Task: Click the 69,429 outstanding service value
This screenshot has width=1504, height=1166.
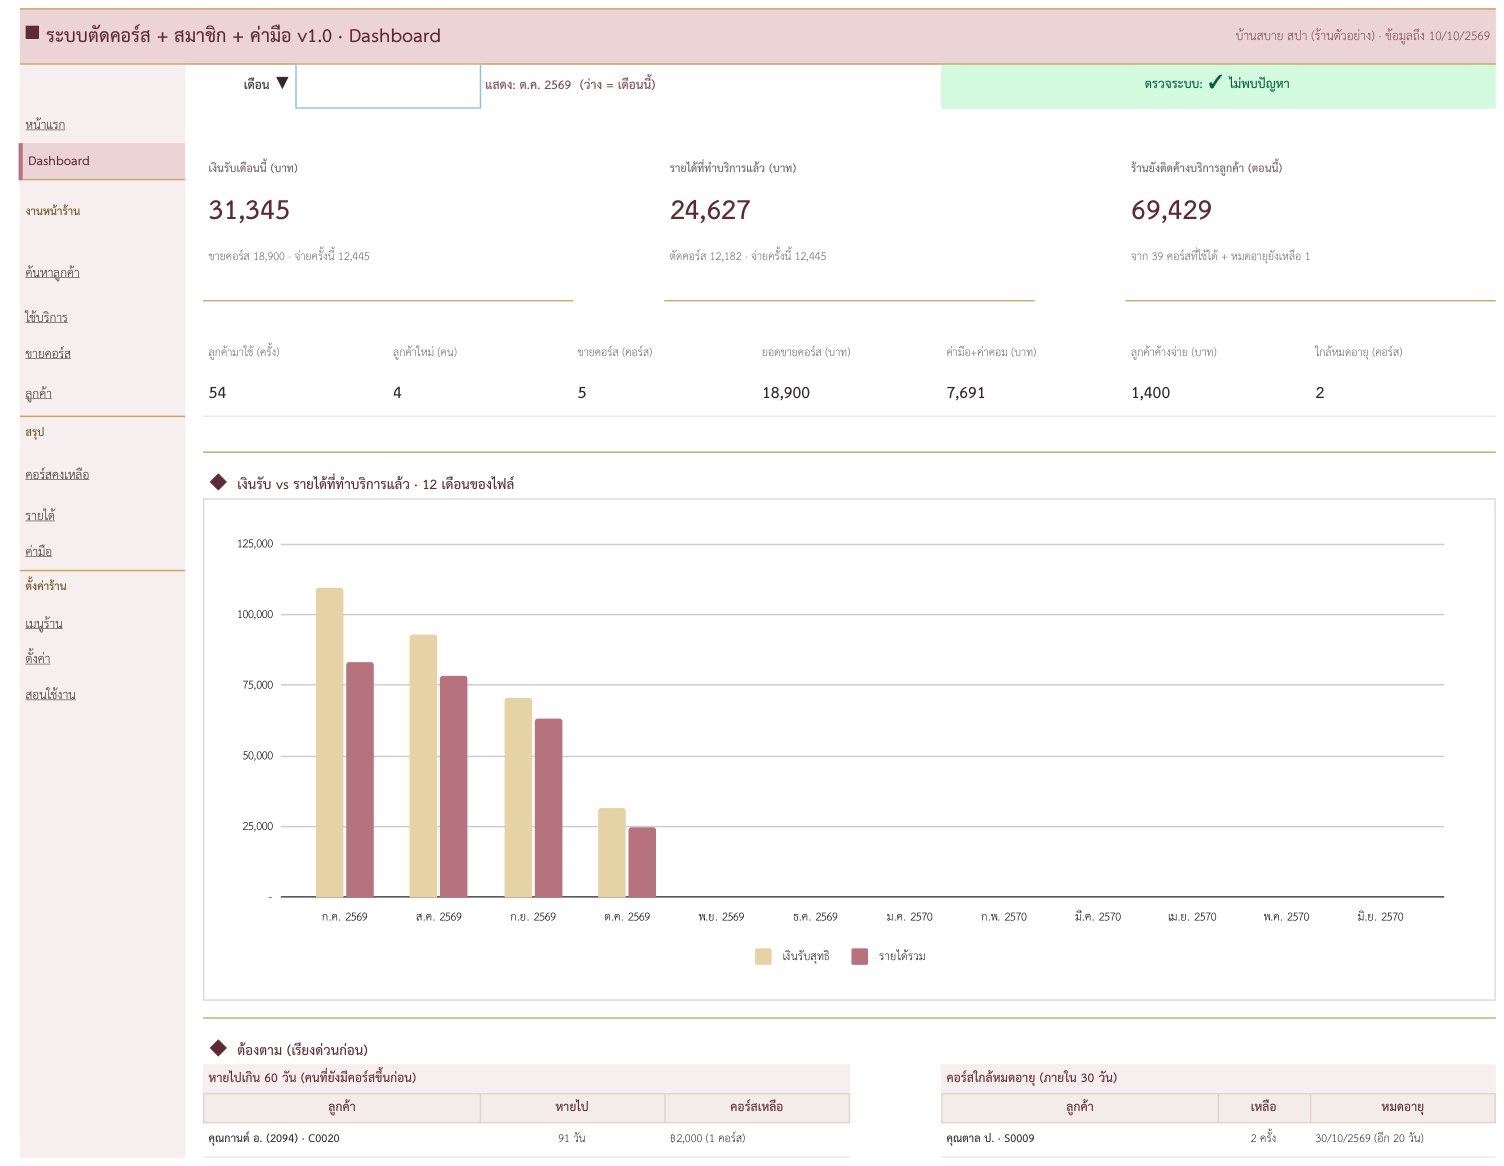Action: pos(1171,210)
